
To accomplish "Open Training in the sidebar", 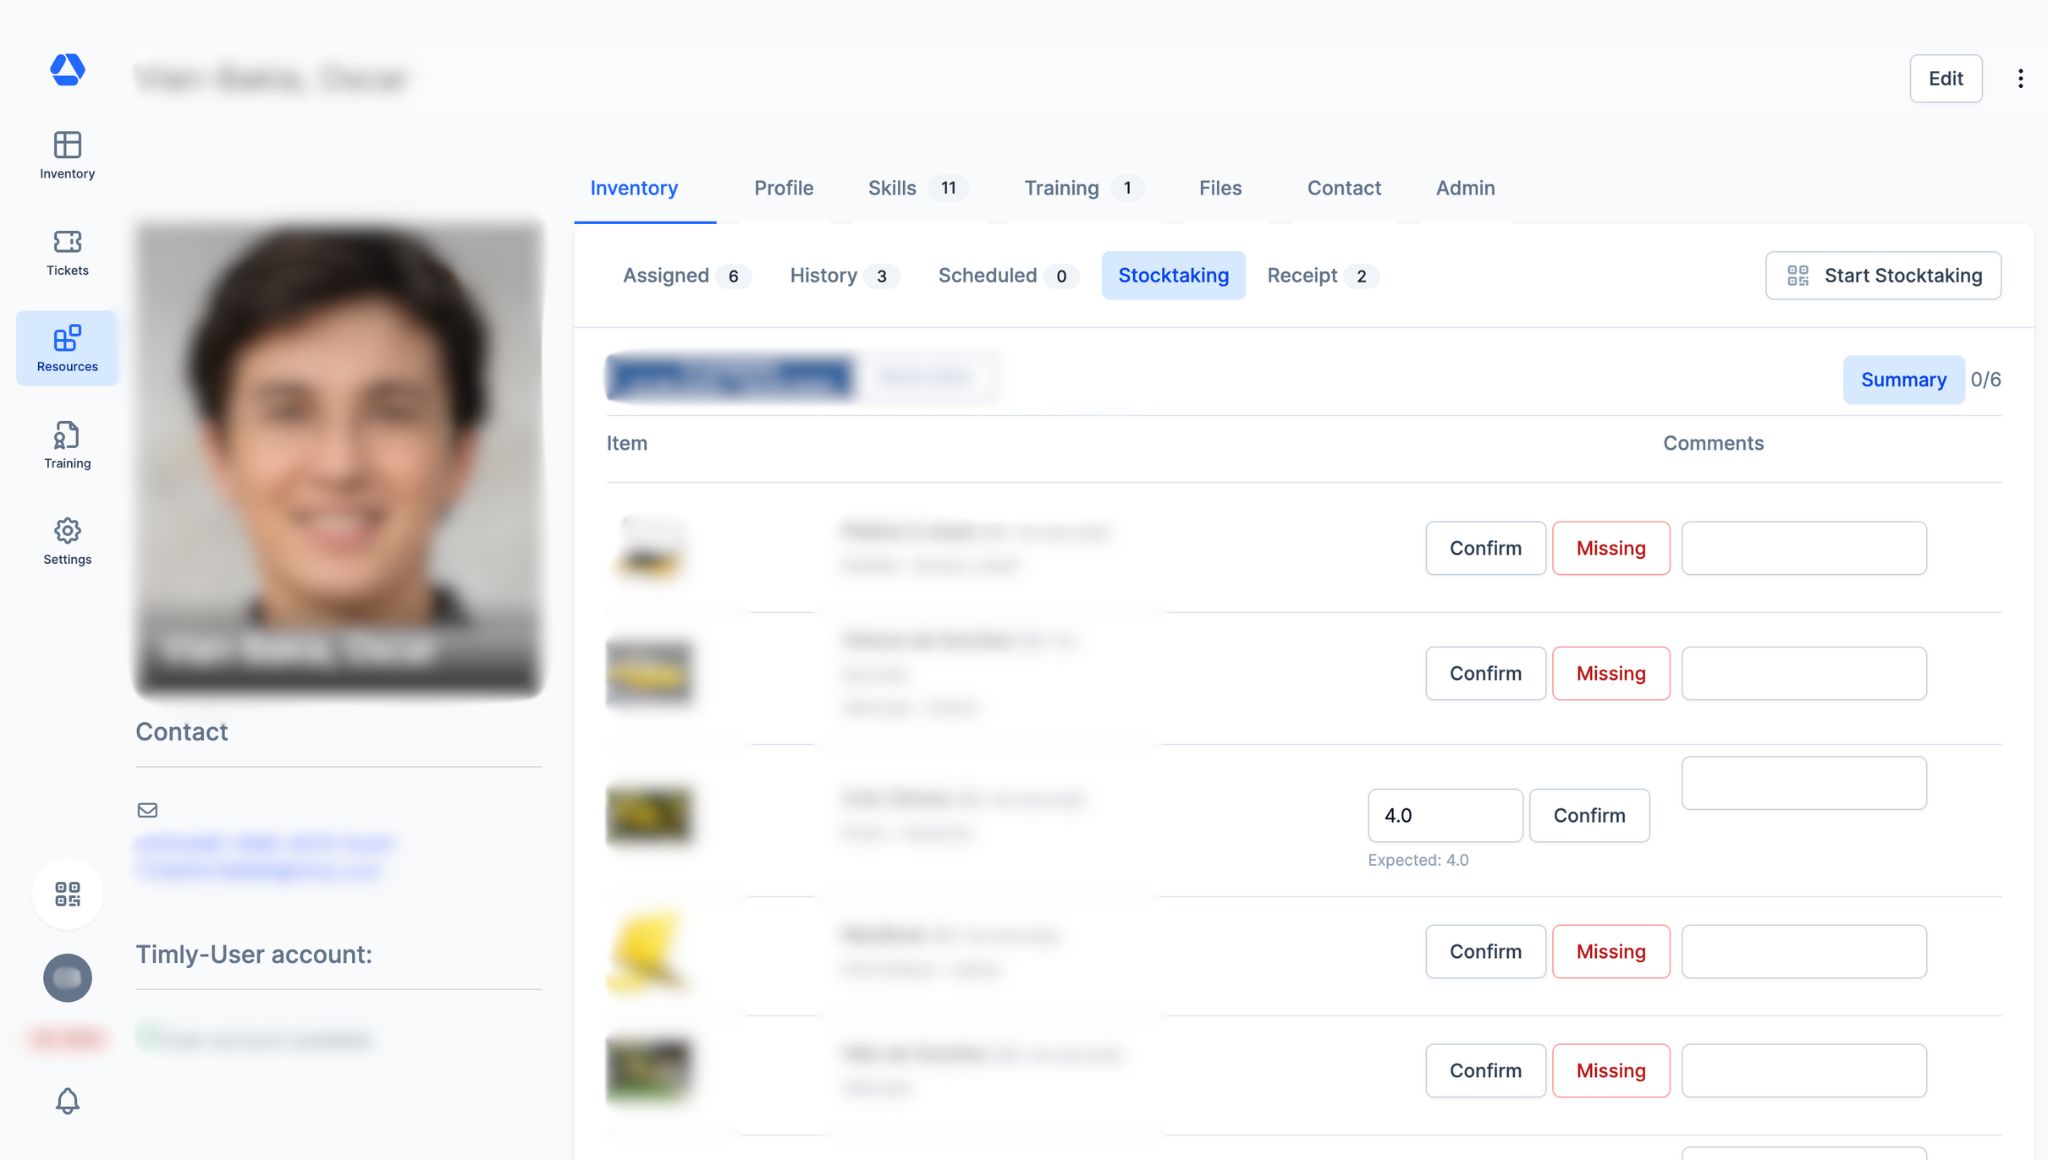I will point(67,445).
